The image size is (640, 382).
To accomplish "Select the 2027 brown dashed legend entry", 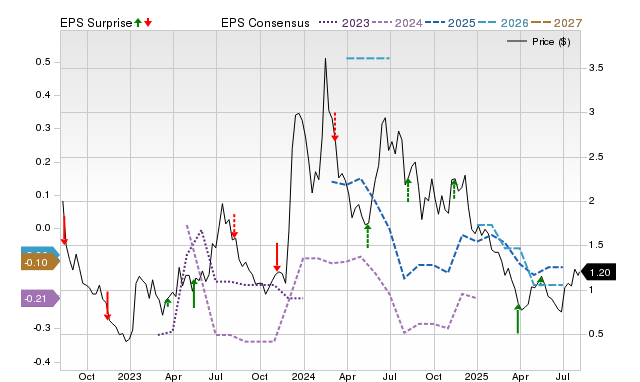I will coord(556,23).
